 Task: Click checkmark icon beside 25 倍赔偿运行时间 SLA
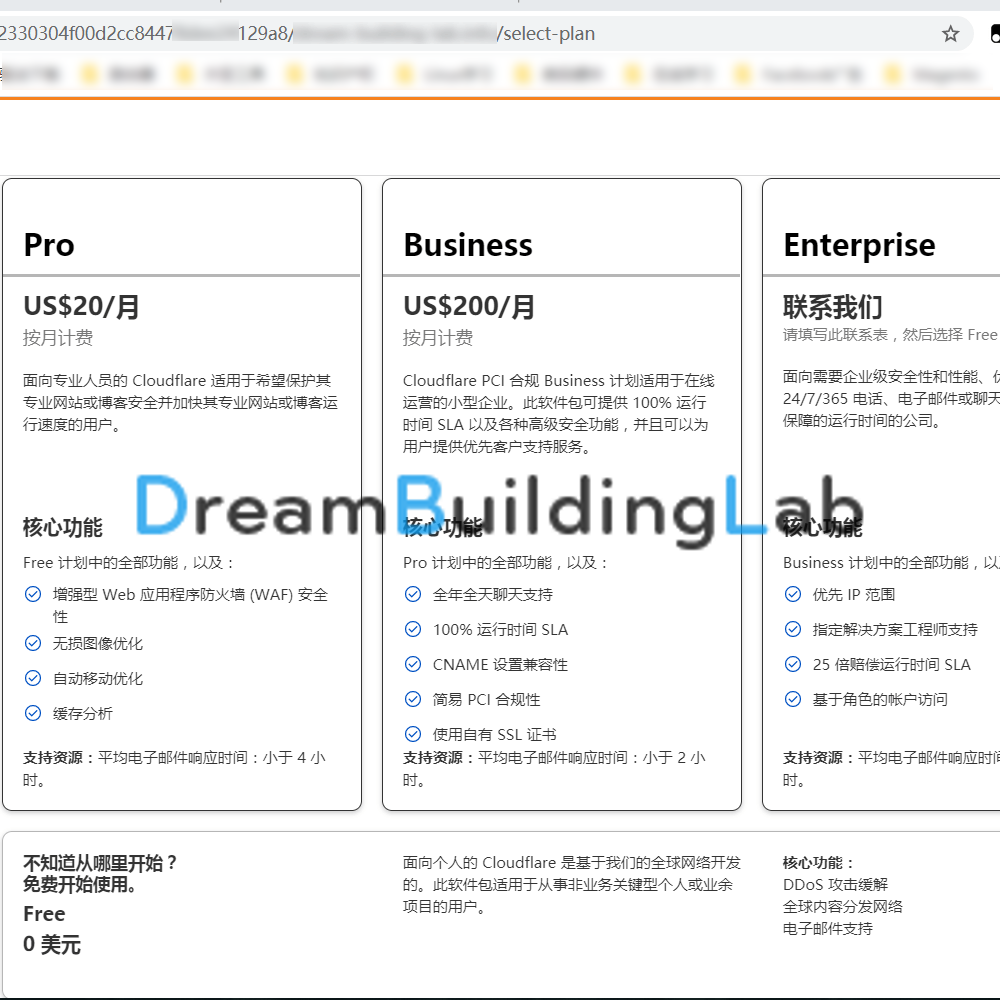pos(793,665)
